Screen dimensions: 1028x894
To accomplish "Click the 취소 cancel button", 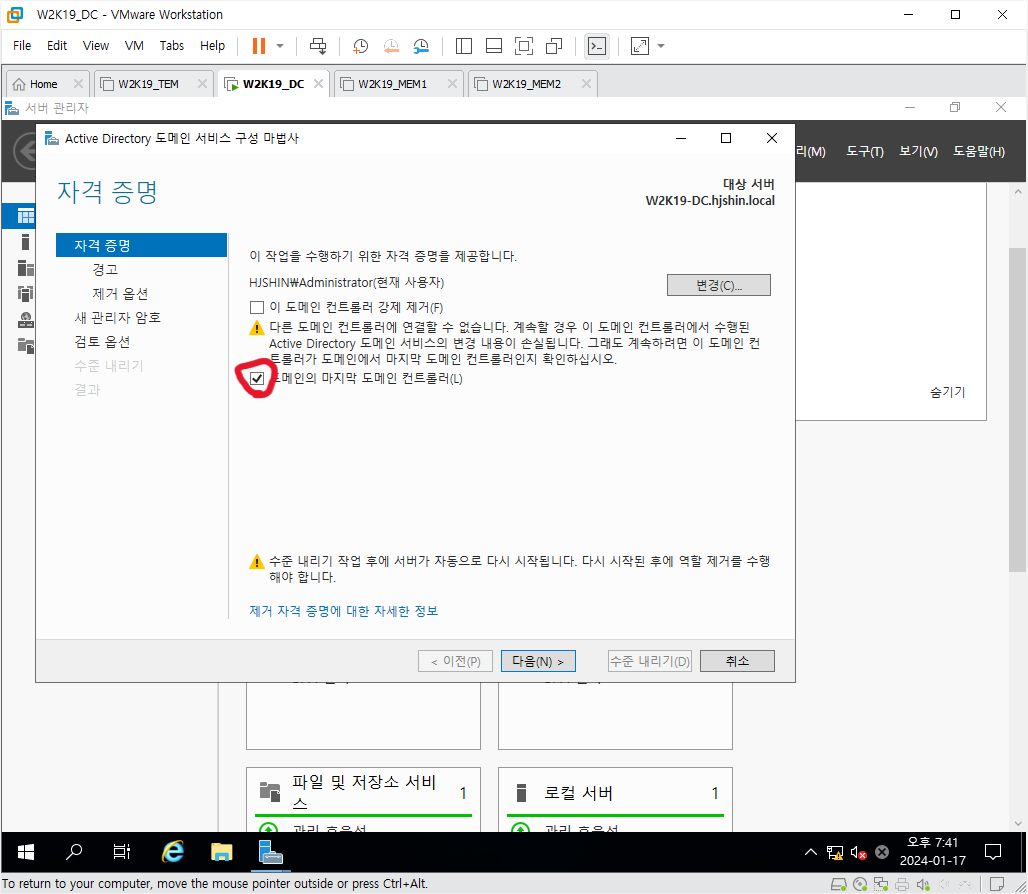I will 737,661.
